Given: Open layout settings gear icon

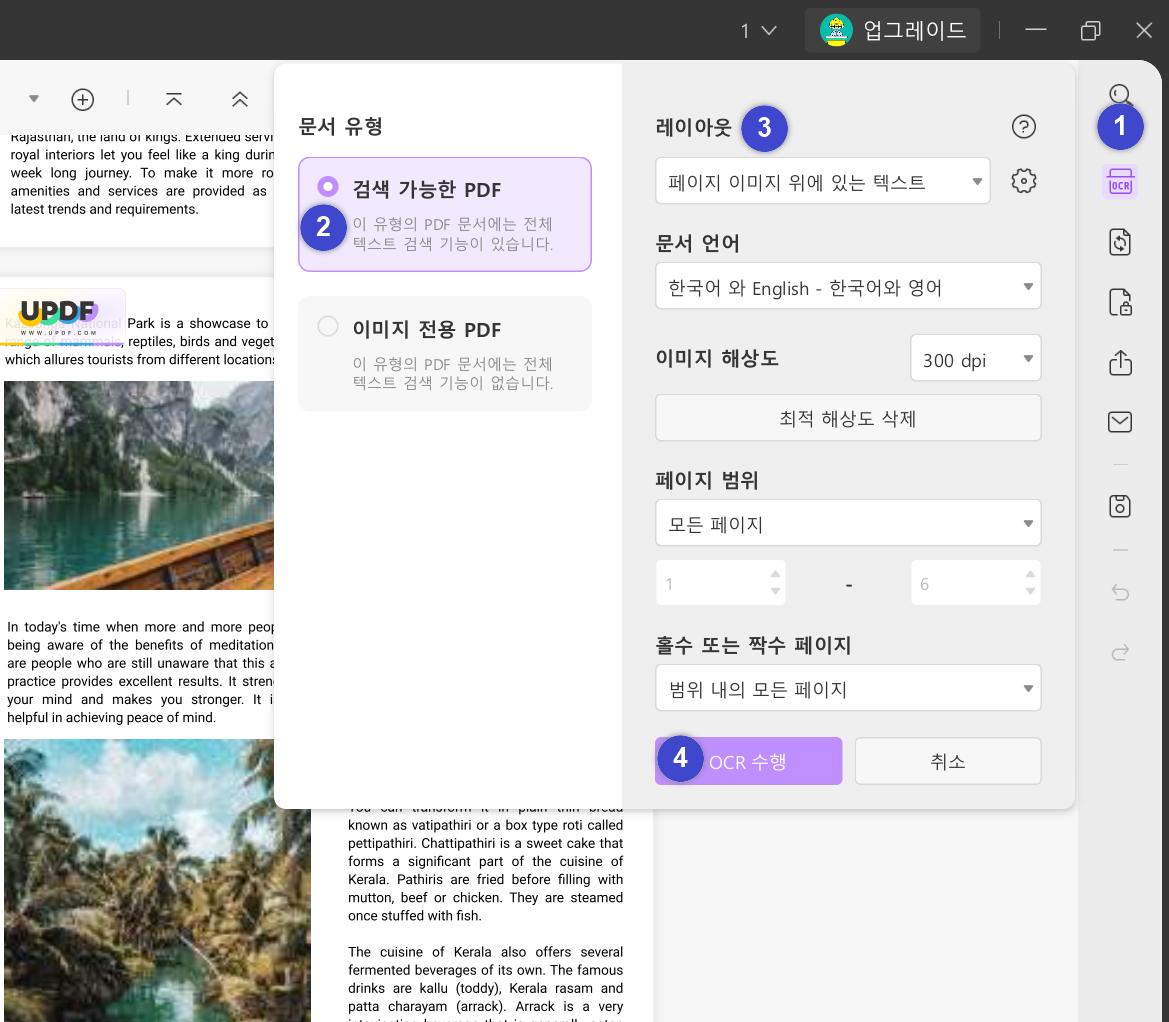Looking at the screenshot, I should (1024, 180).
